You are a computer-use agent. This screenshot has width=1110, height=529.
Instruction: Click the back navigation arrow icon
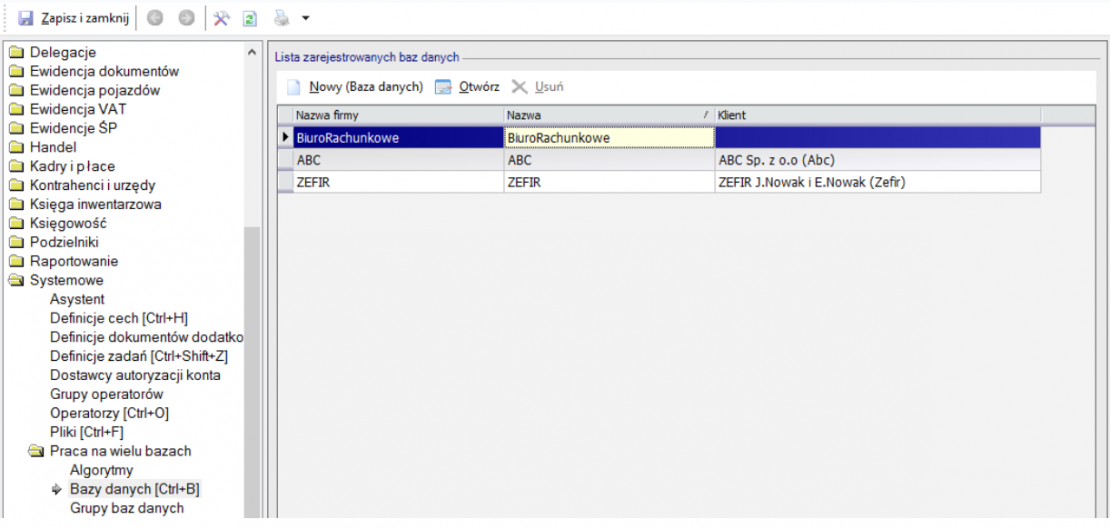pyautogui.click(x=155, y=18)
